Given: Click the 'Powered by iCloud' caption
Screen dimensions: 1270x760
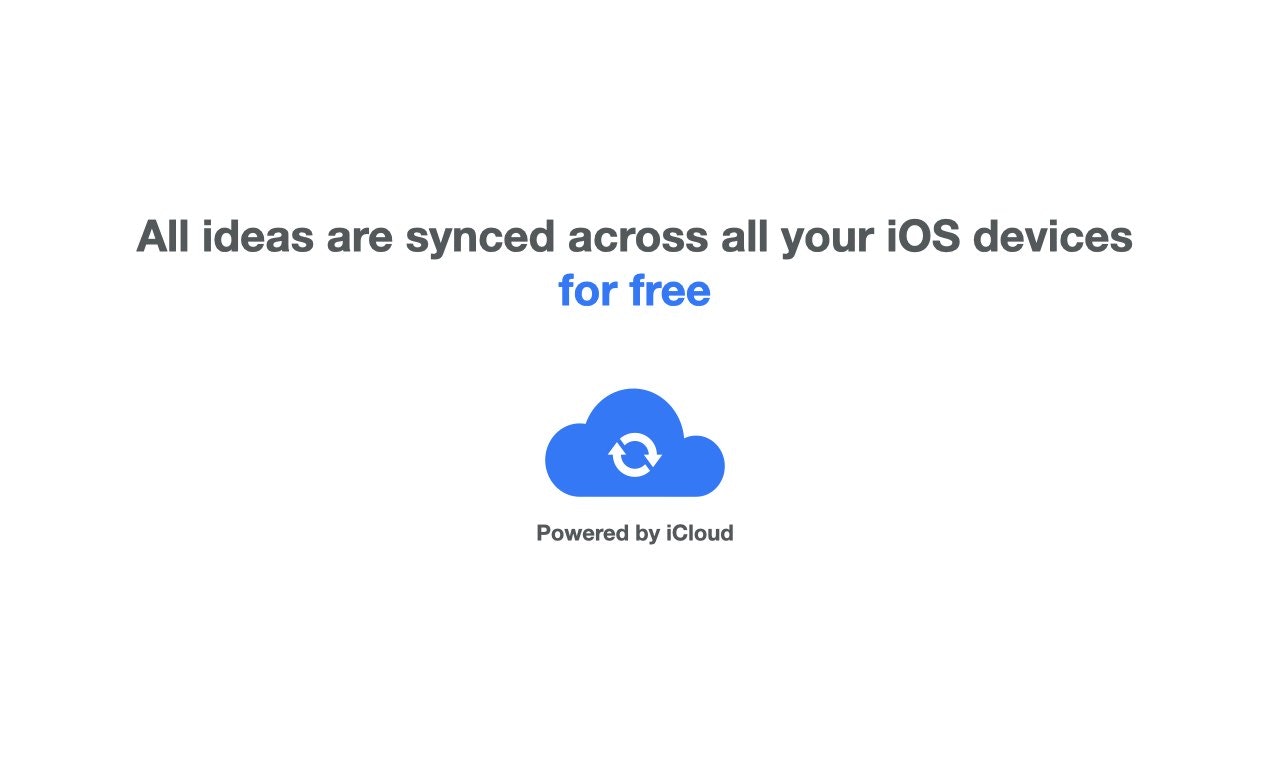Looking at the screenshot, I should pyautogui.click(x=635, y=533).
